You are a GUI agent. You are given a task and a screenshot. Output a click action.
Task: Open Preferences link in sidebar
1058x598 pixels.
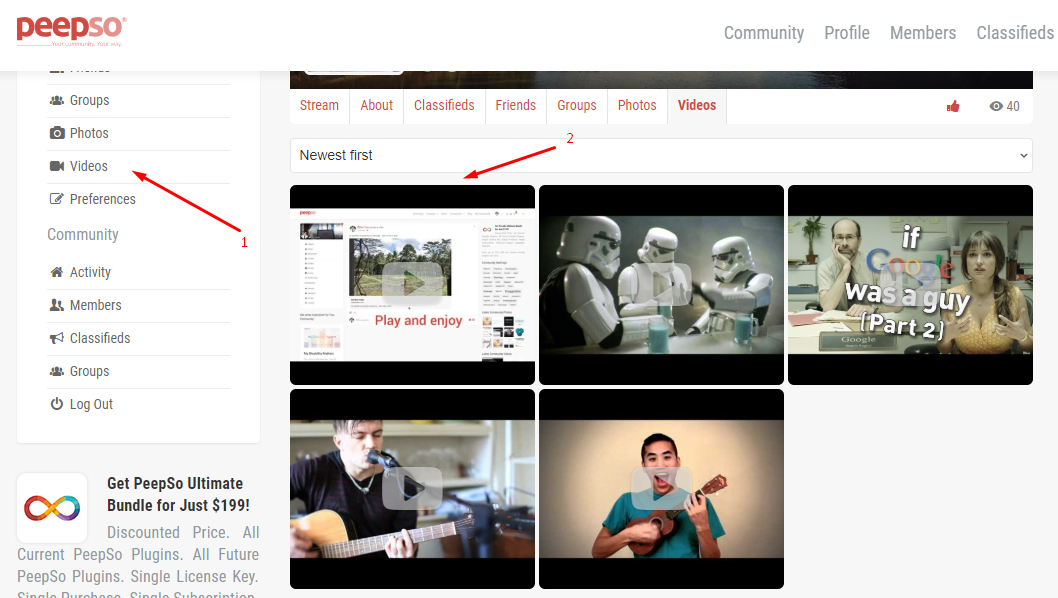click(x=103, y=199)
